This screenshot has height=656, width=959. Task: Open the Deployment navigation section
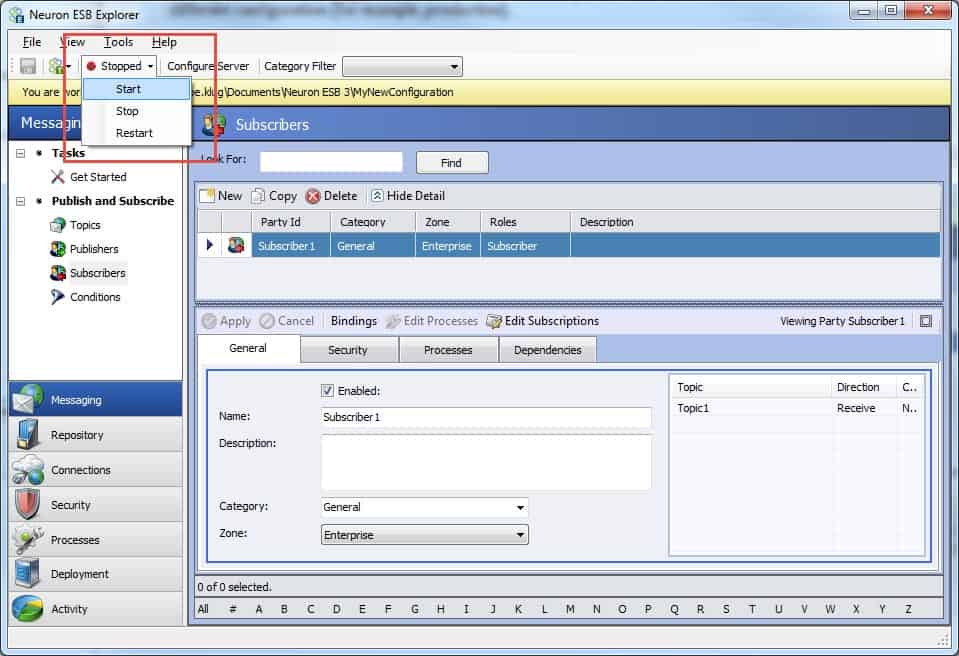[95, 574]
